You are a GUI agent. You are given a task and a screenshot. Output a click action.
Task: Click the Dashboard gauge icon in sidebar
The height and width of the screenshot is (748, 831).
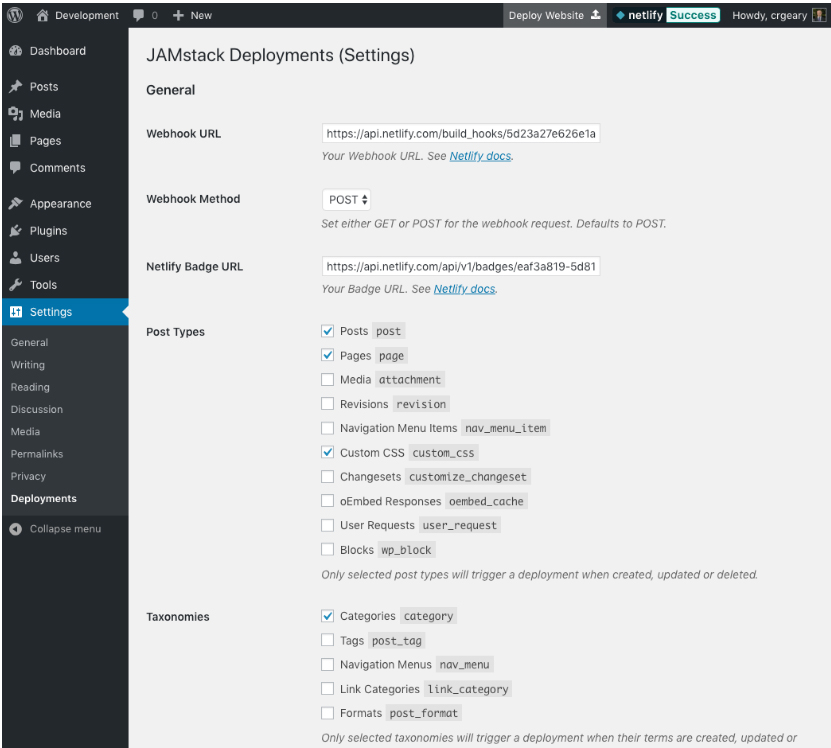coord(17,51)
